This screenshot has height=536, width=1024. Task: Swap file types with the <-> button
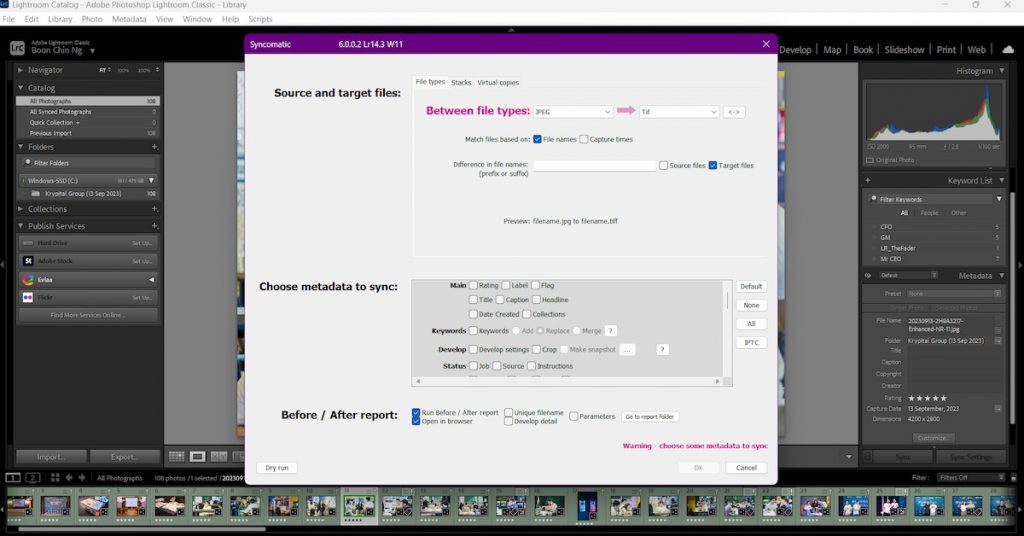(x=734, y=112)
